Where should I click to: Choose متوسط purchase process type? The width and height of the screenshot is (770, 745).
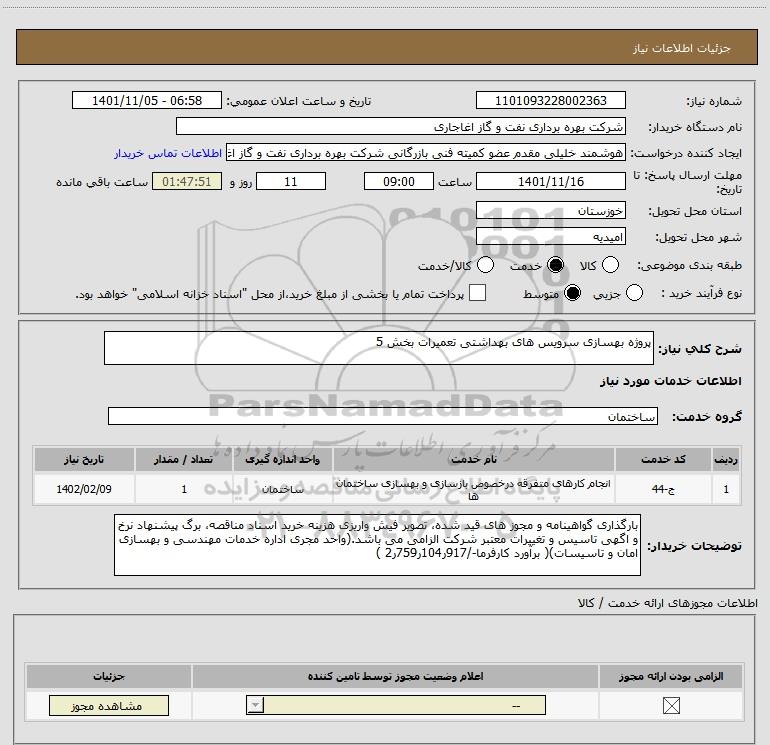[572, 293]
